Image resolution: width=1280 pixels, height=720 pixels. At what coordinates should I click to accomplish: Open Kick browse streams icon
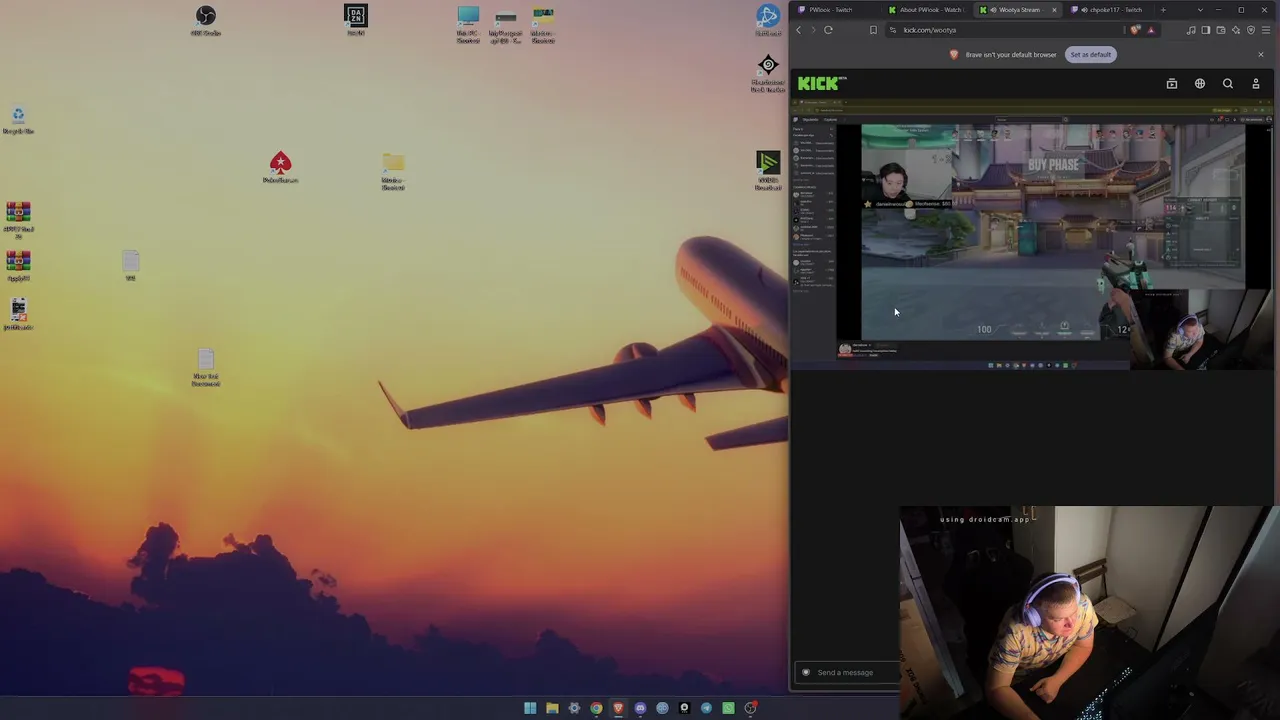(1172, 84)
